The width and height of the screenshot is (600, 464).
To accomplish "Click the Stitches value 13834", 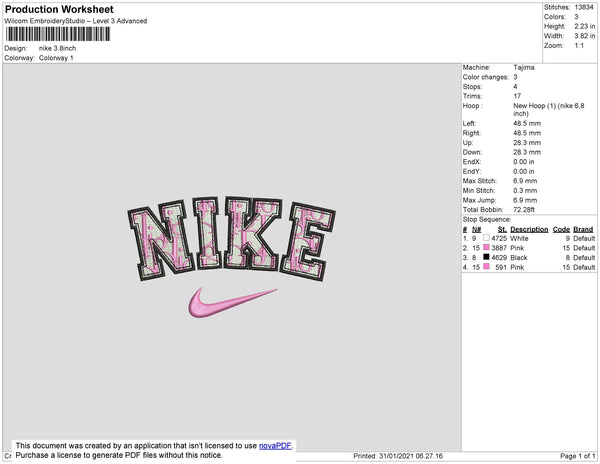I will tap(584, 7).
